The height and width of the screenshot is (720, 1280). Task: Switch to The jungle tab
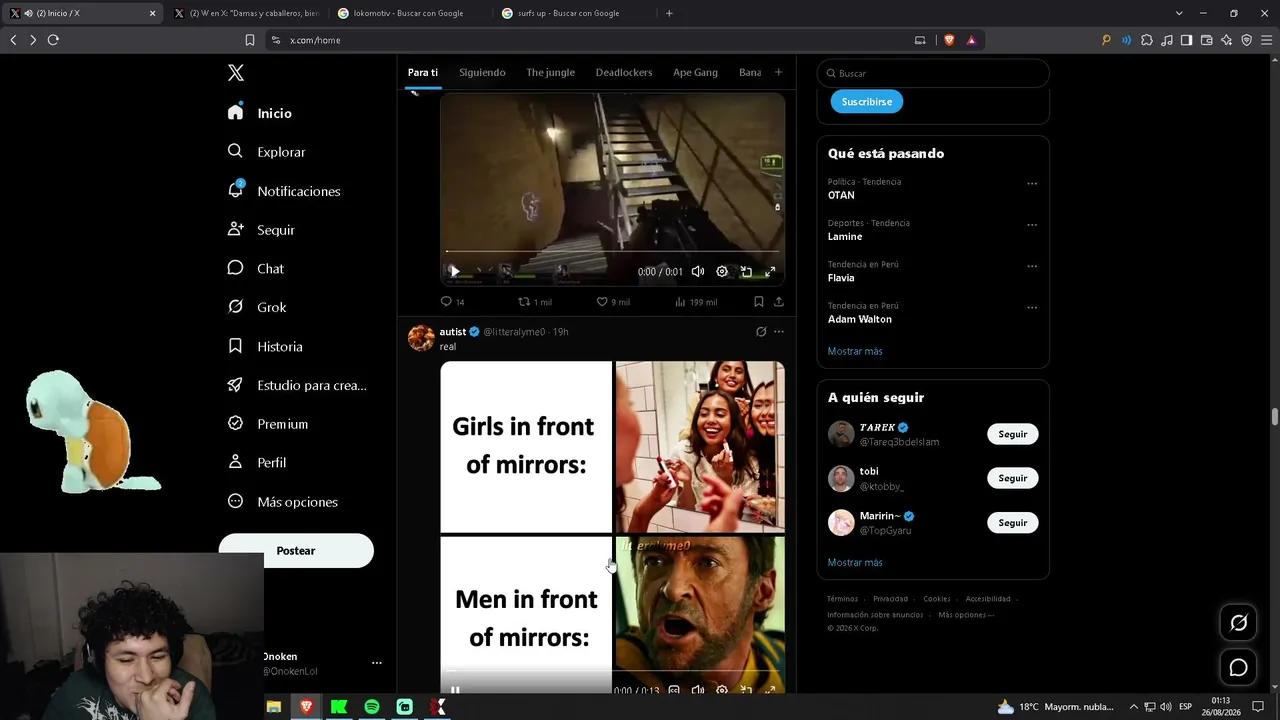pyautogui.click(x=551, y=72)
